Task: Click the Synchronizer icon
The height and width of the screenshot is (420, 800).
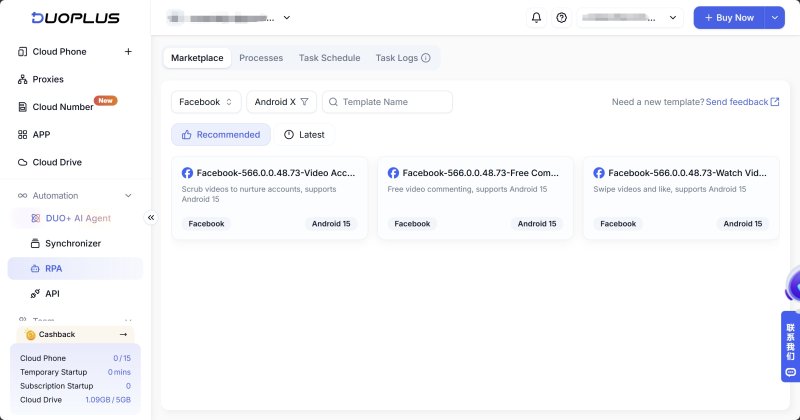Action: click(35, 243)
